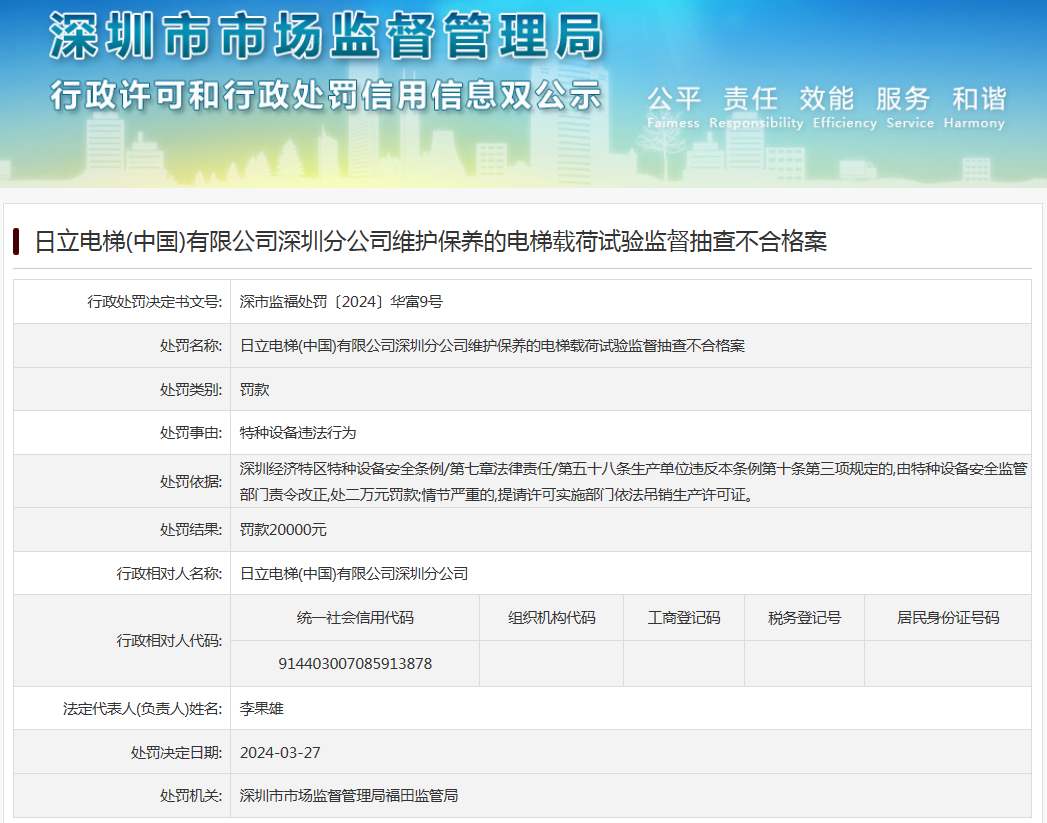1047x823 pixels.
Task: Select the penalty result 罚款20000元
Action: coord(283,529)
